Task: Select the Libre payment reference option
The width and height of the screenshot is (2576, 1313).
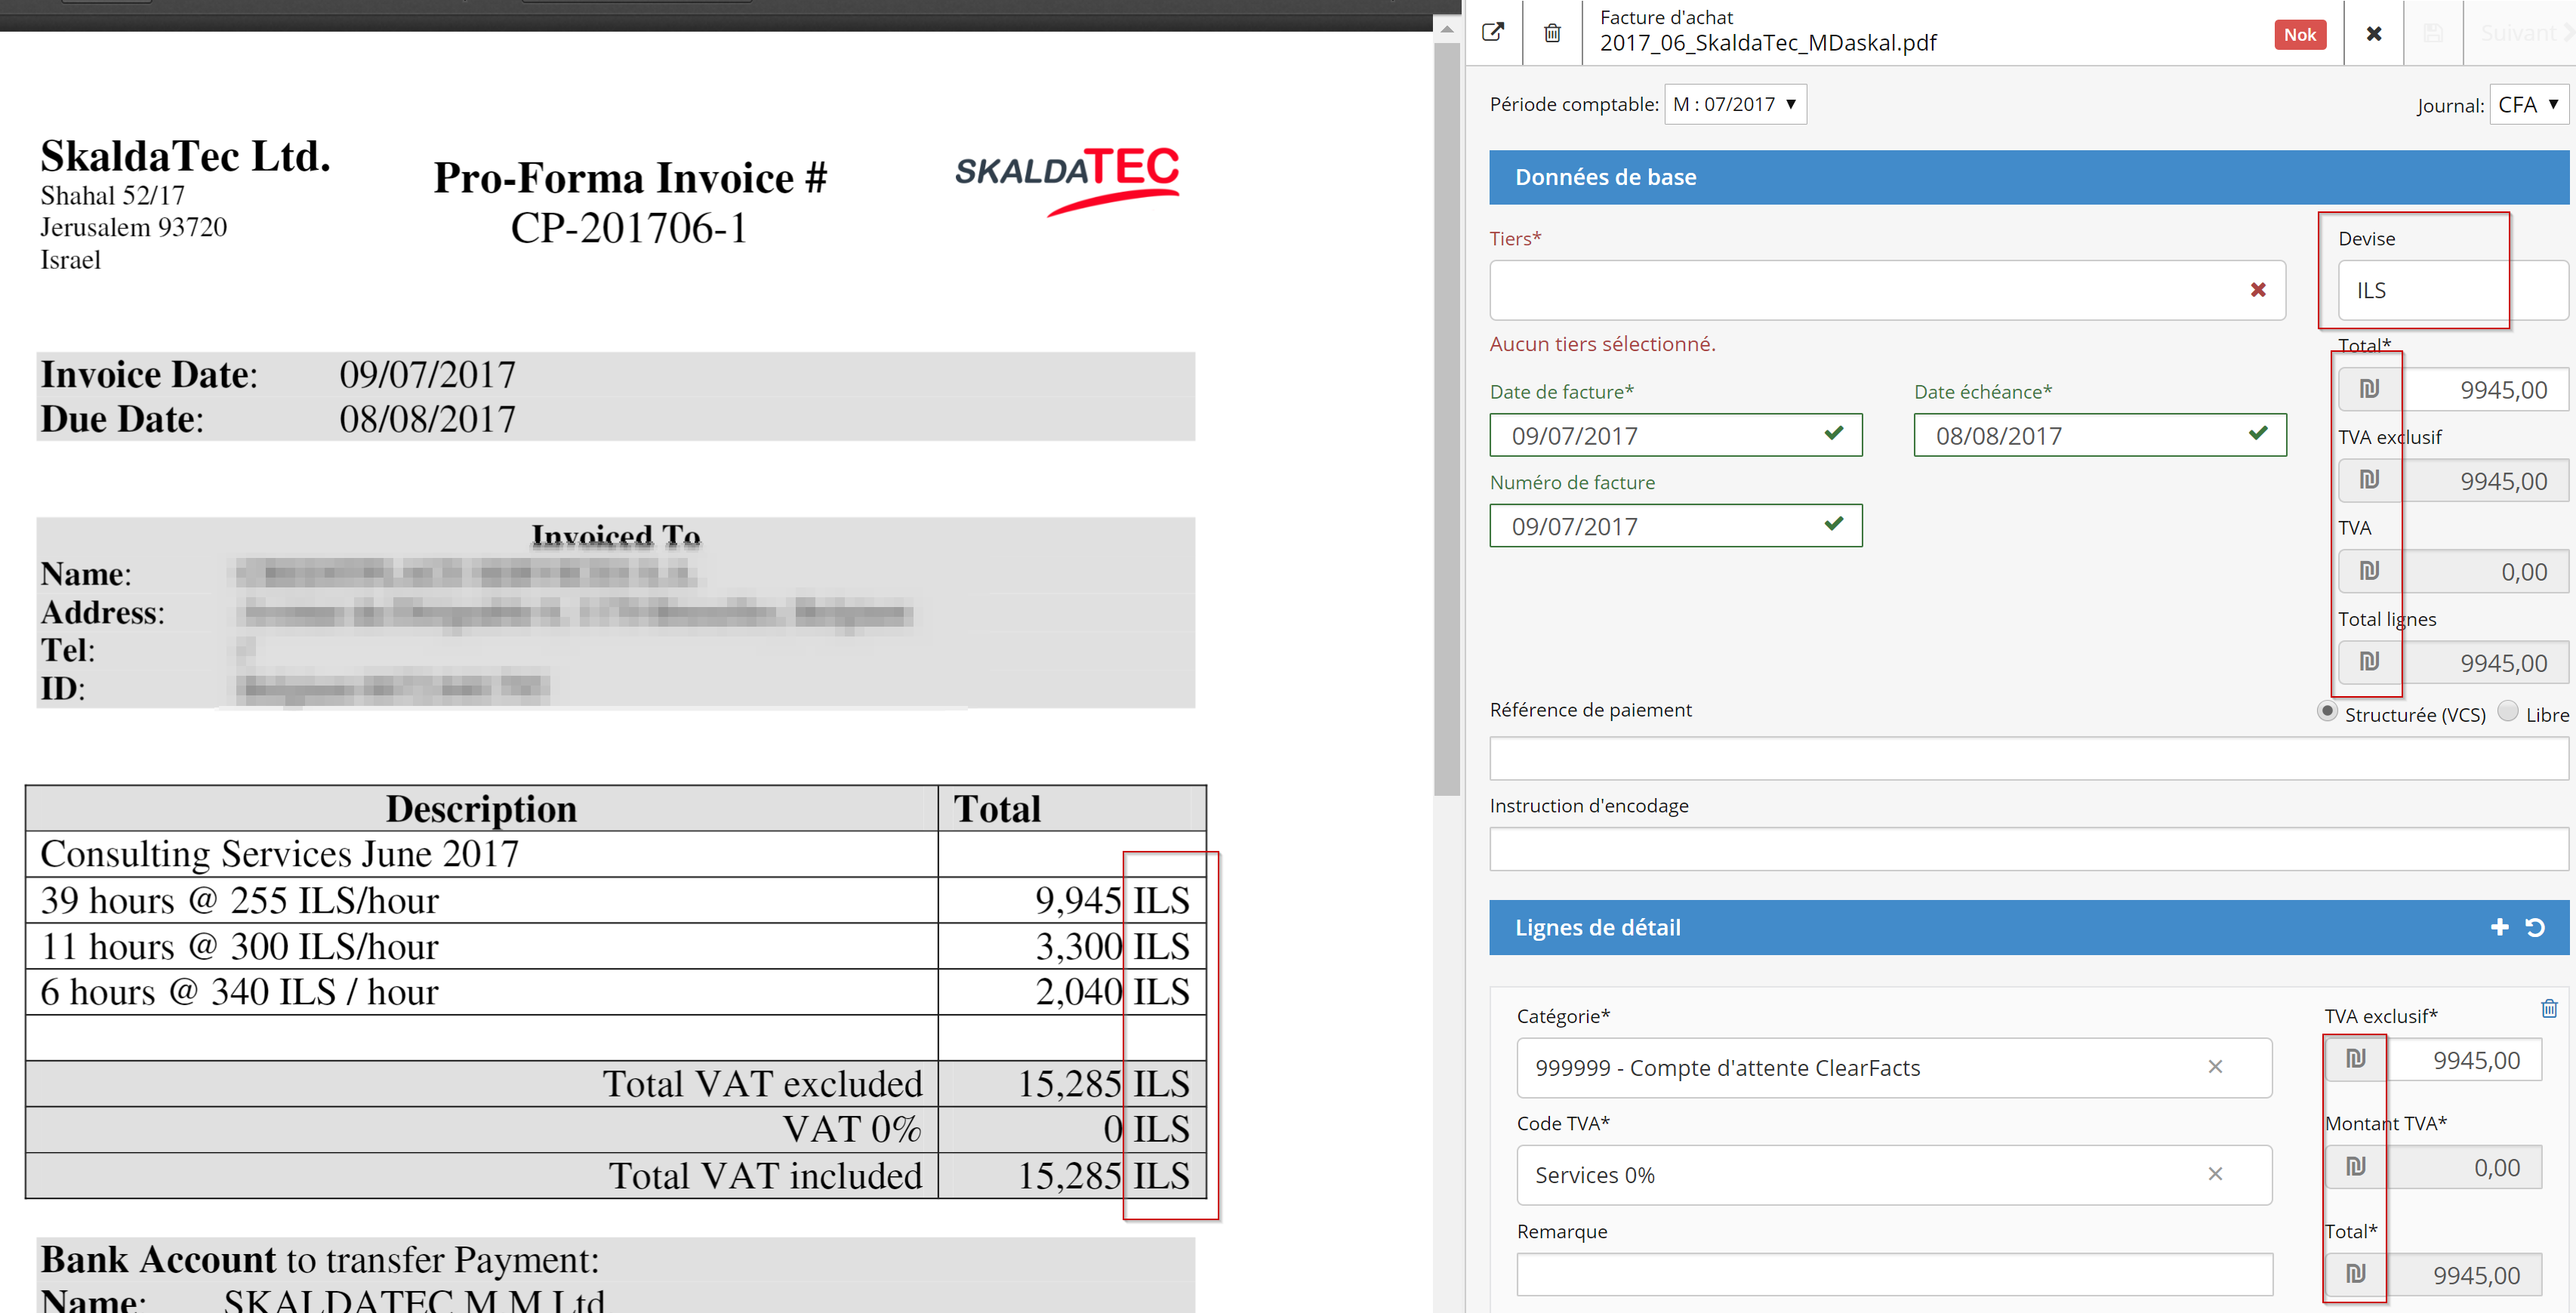Action: click(2507, 711)
